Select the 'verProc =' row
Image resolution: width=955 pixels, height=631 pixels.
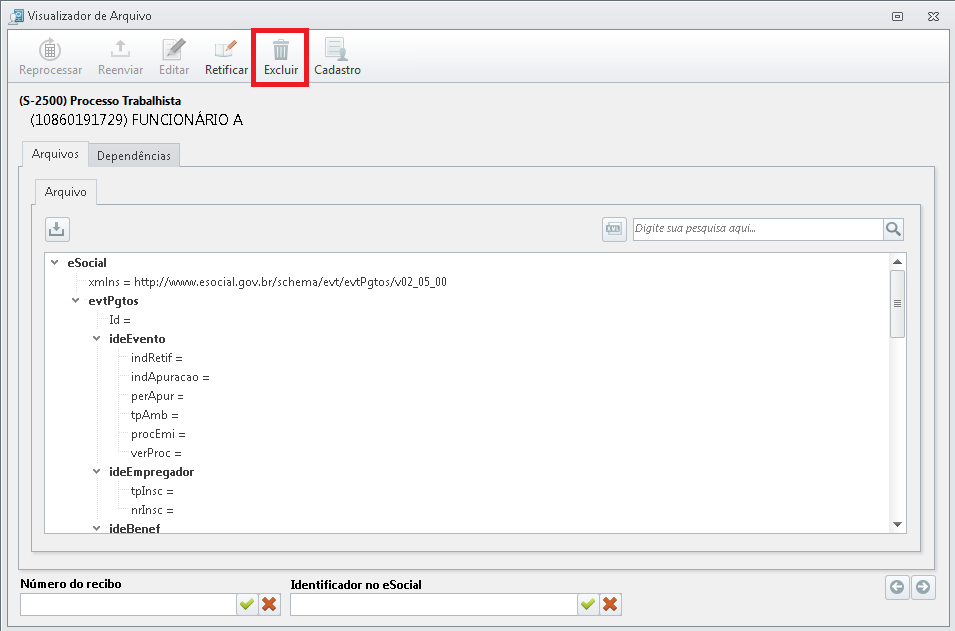point(156,453)
